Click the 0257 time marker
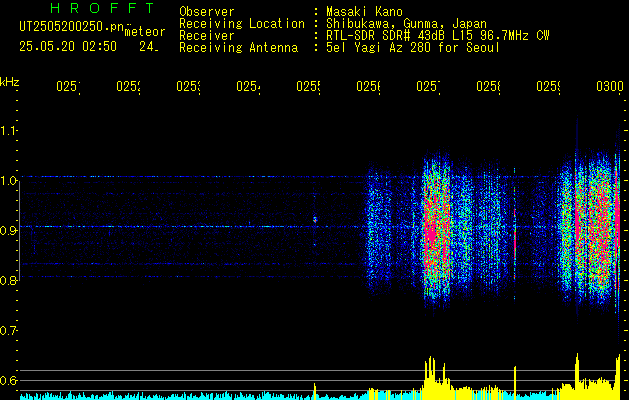The image size is (629, 400). [428, 86]
